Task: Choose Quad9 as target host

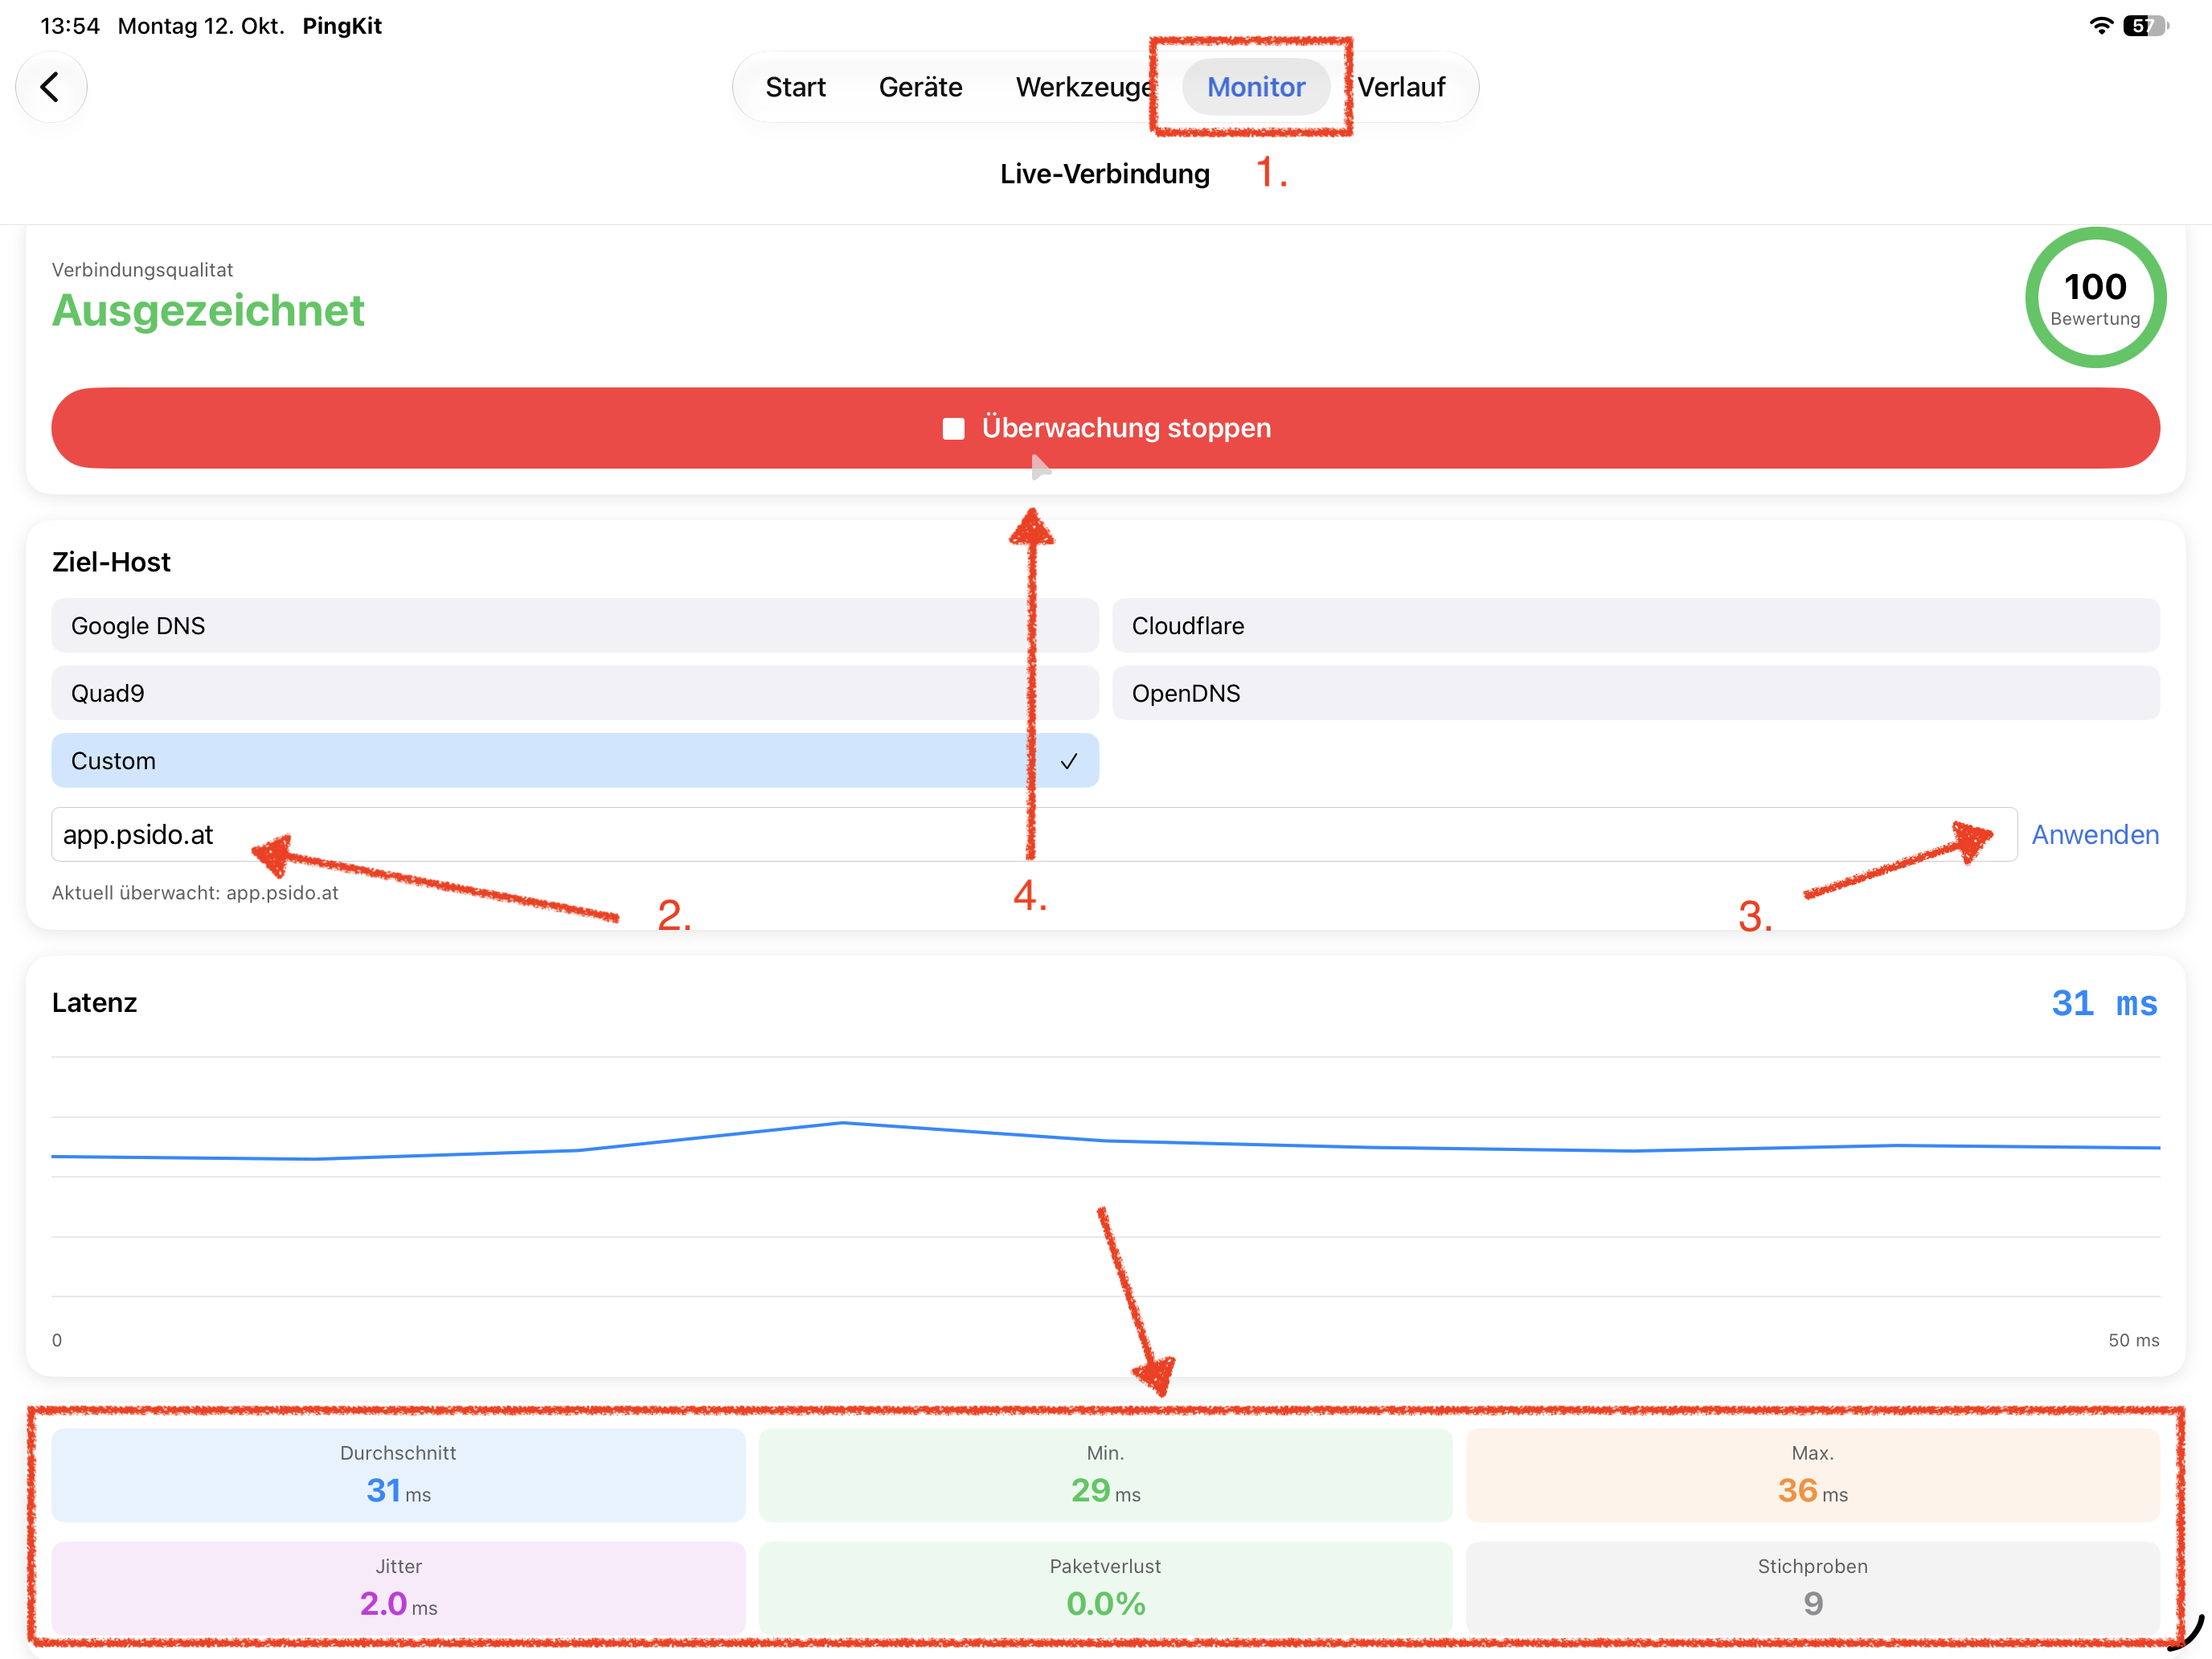Action: tap(575, 693)
